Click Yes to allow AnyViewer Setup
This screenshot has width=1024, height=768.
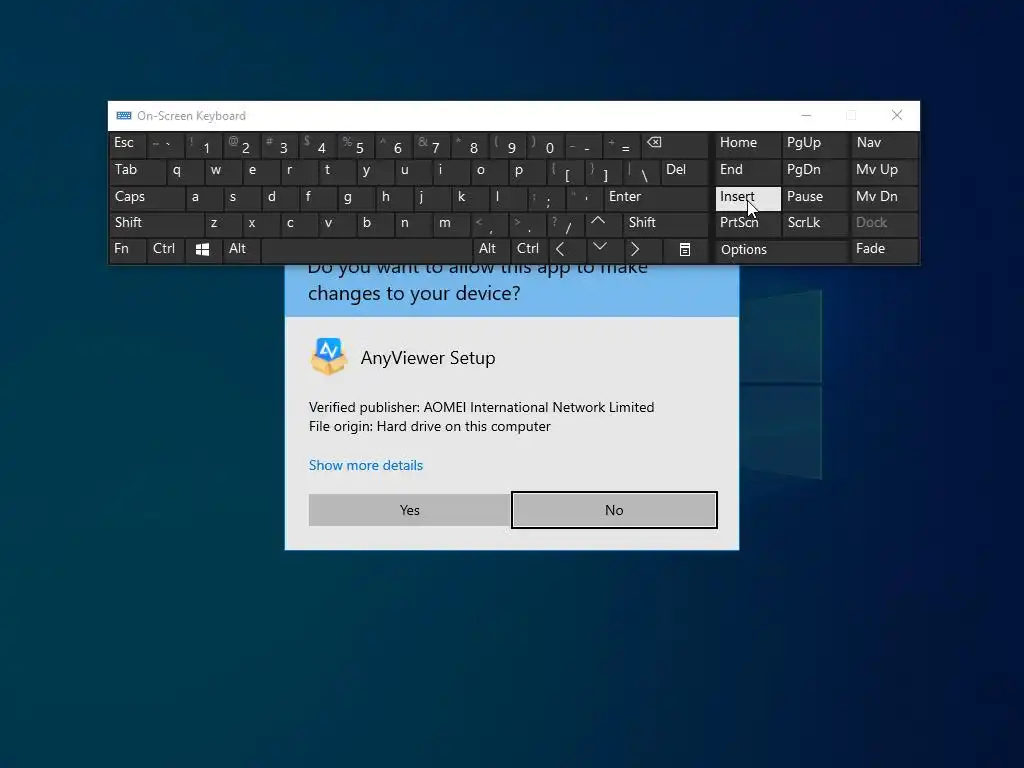pyautogui.click(x=409, y=510)
